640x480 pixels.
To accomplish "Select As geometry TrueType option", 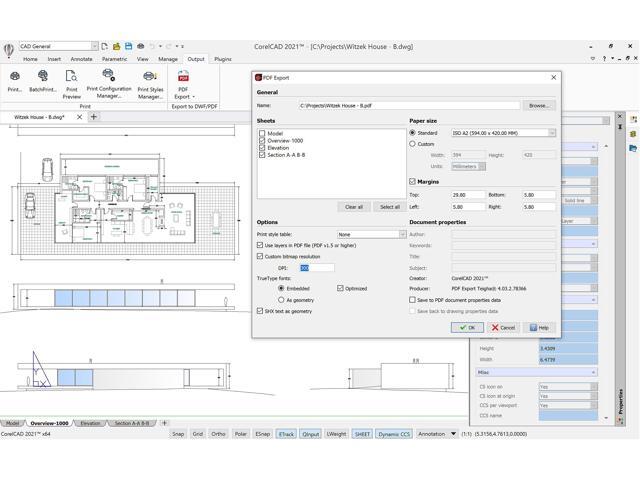I will [281, 300].
